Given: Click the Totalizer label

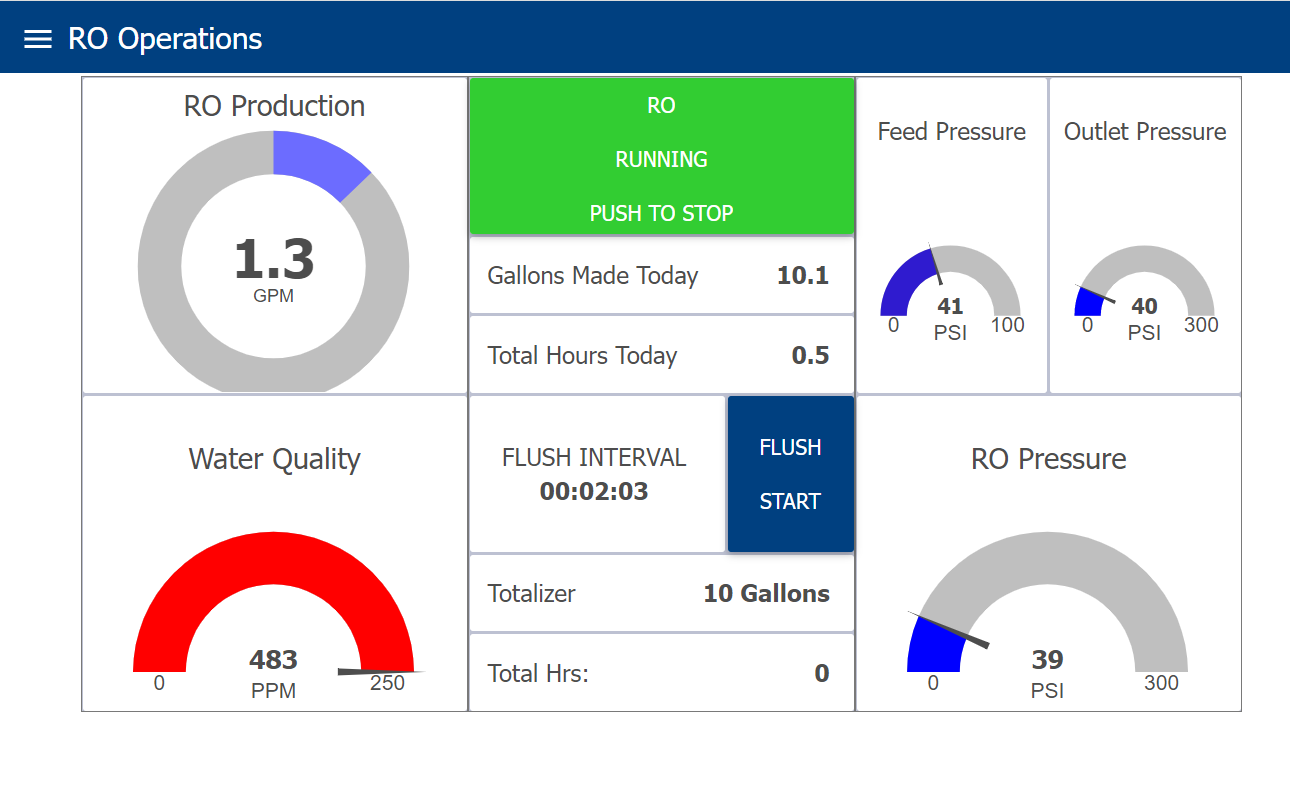Looking at the screenshot, I should point(532,594).
